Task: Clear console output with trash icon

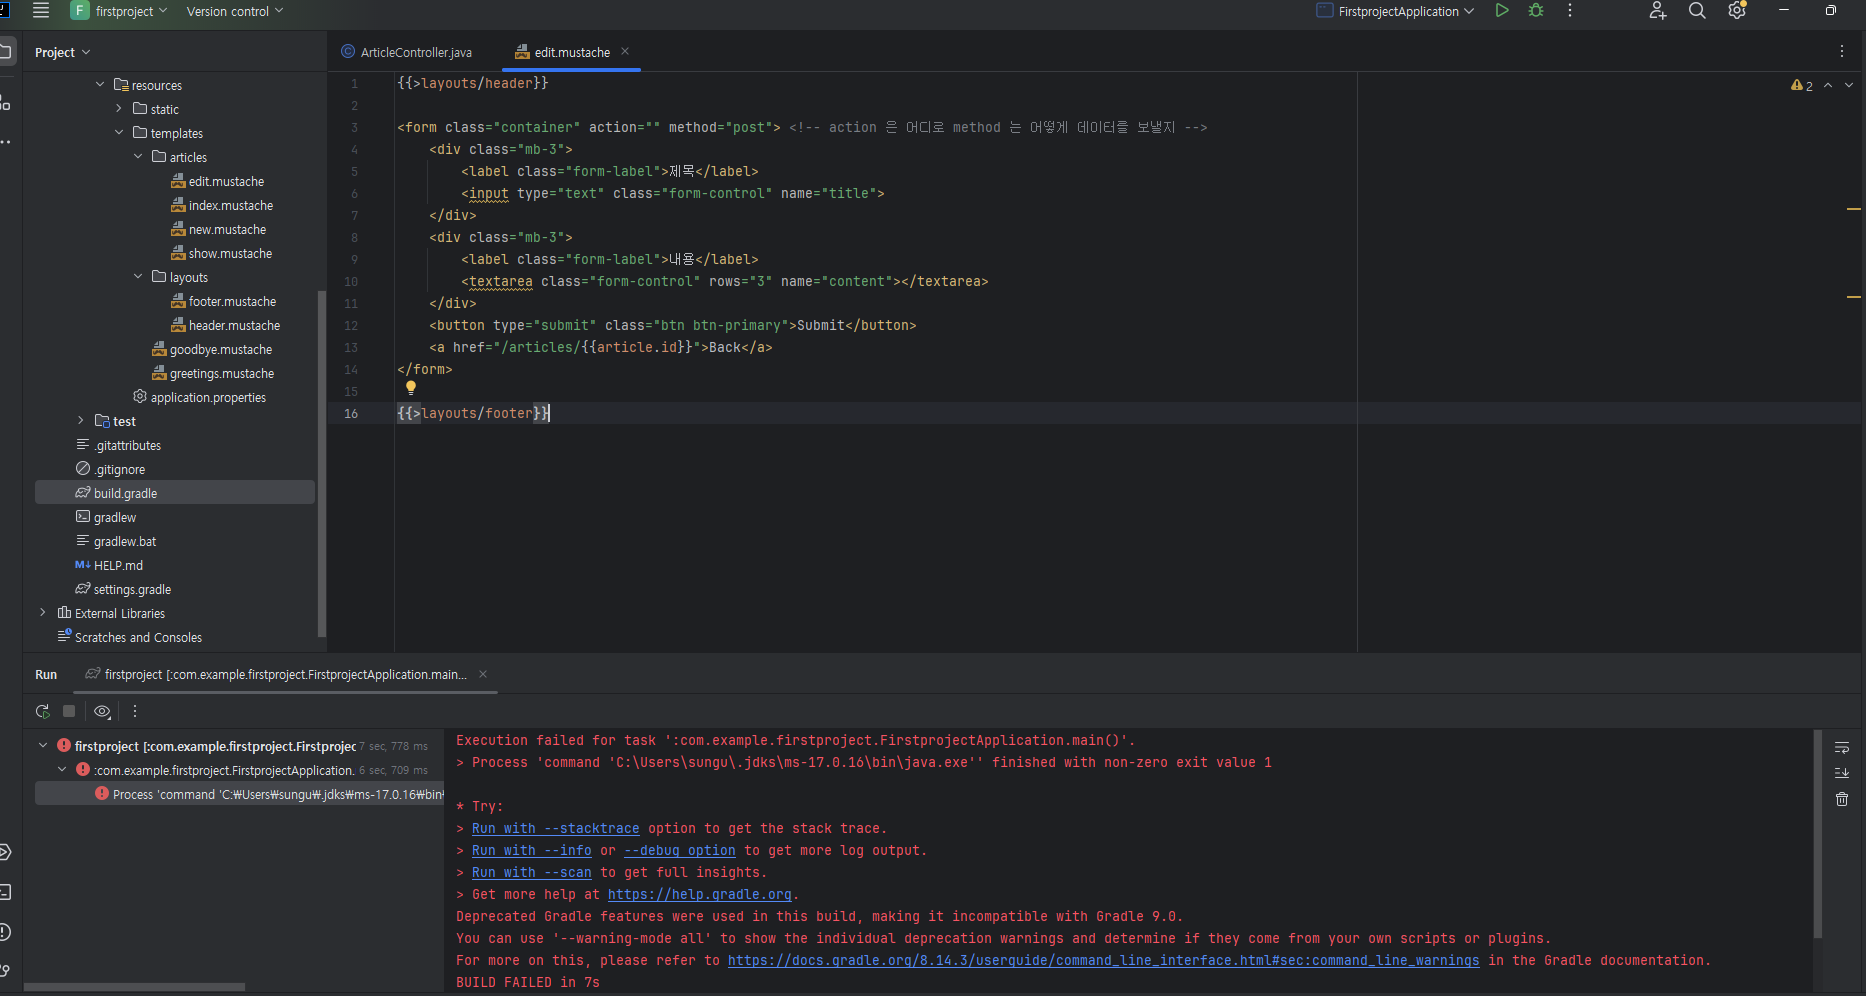Action: [1842, 799]
